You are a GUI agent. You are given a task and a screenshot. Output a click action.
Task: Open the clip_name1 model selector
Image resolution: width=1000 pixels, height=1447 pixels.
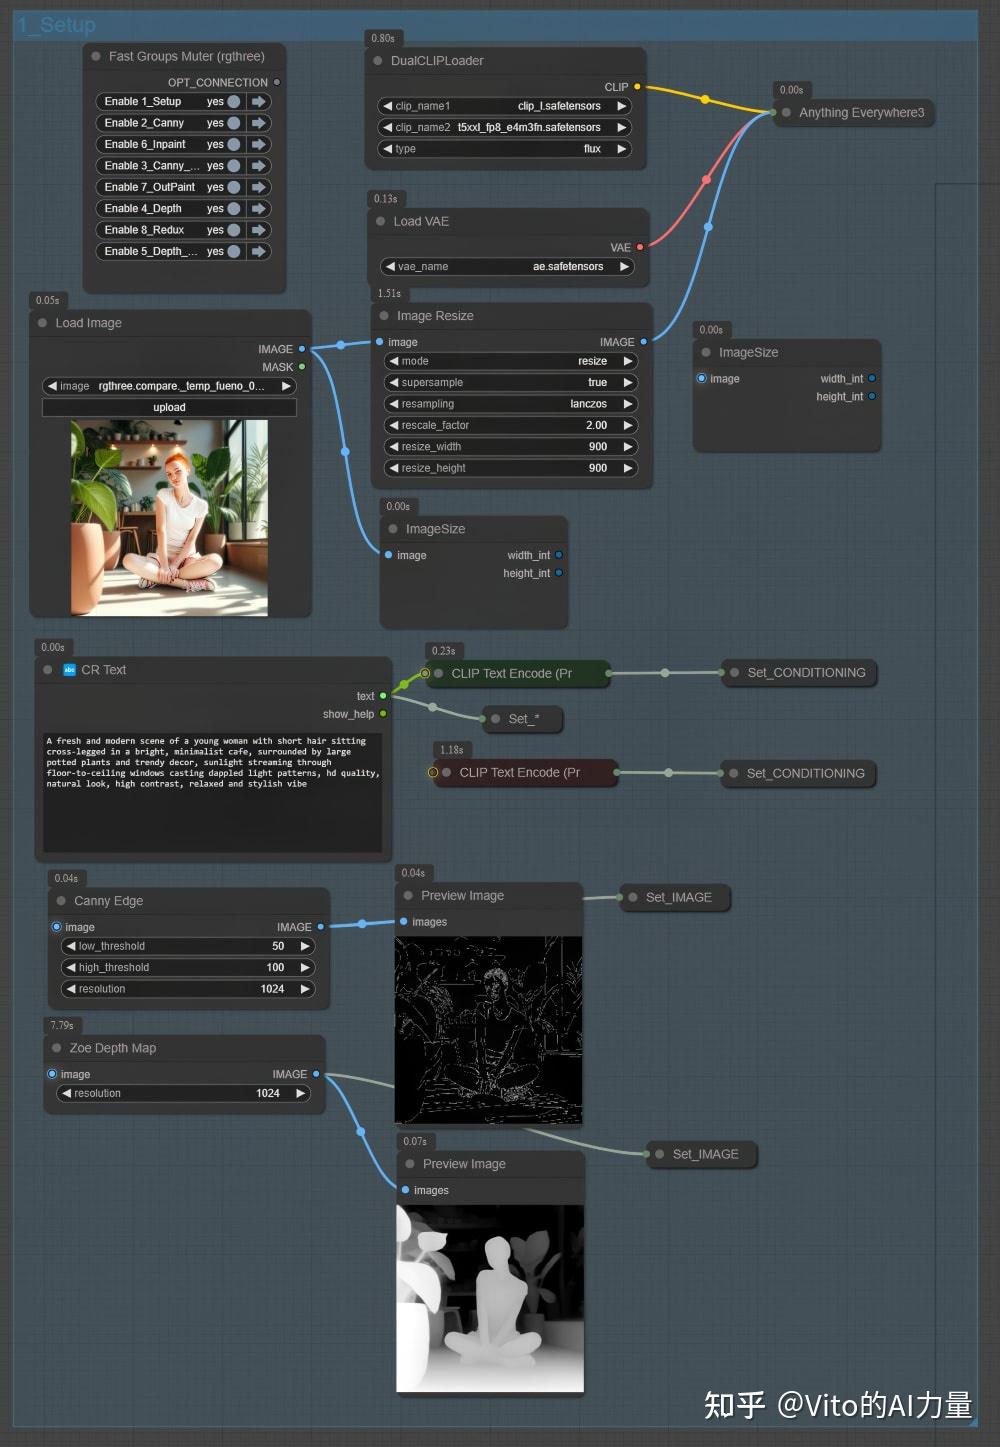click(x=505, y=105)
